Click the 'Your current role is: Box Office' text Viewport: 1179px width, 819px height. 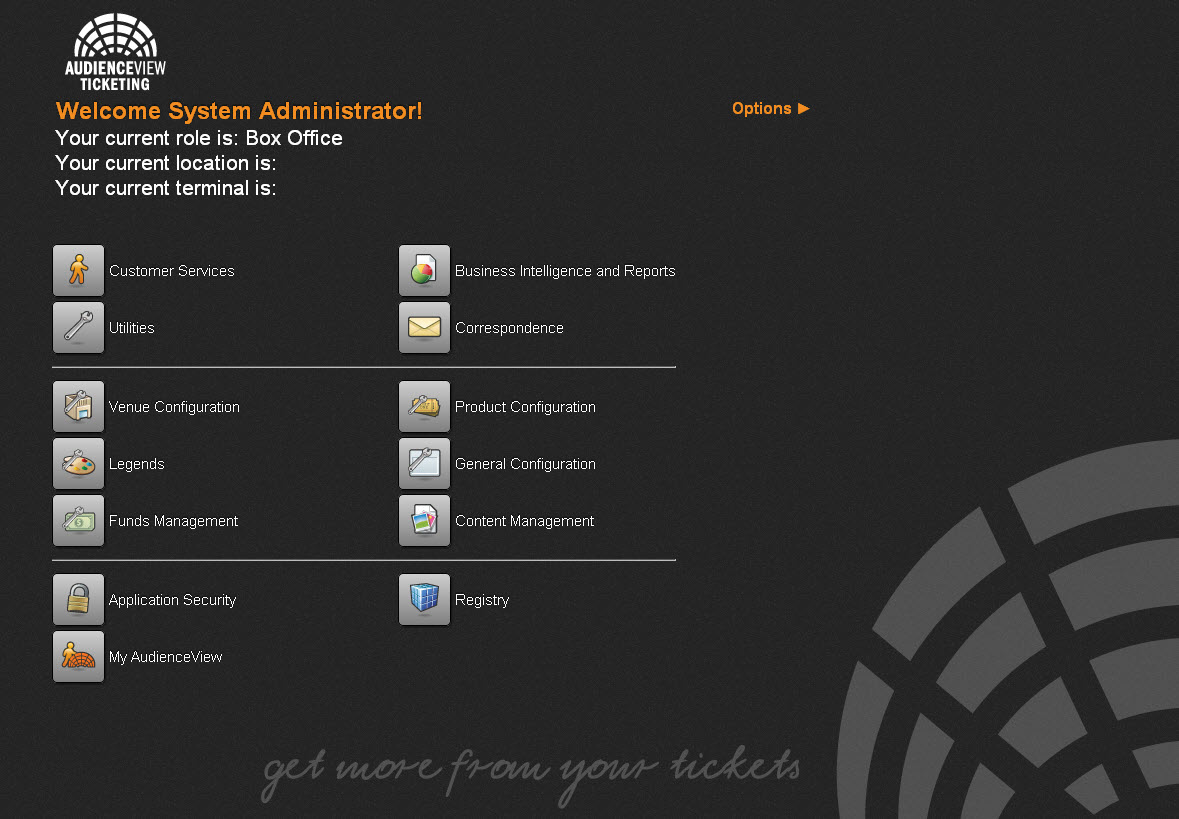(199, 138)
